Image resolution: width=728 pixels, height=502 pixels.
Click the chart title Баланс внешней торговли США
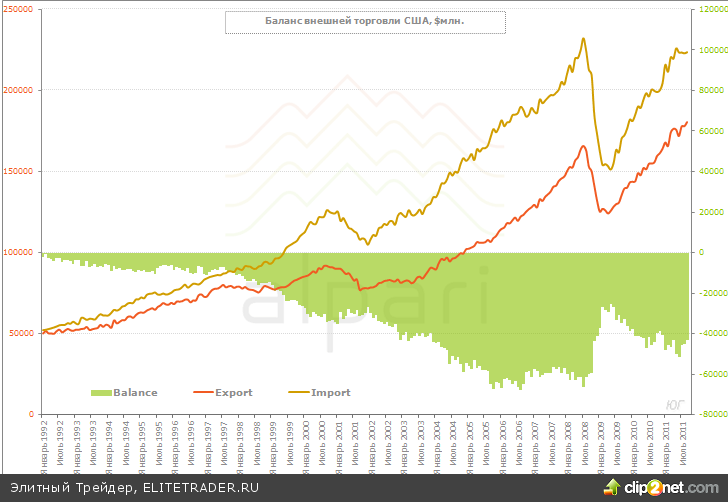[x=364, y=21]
